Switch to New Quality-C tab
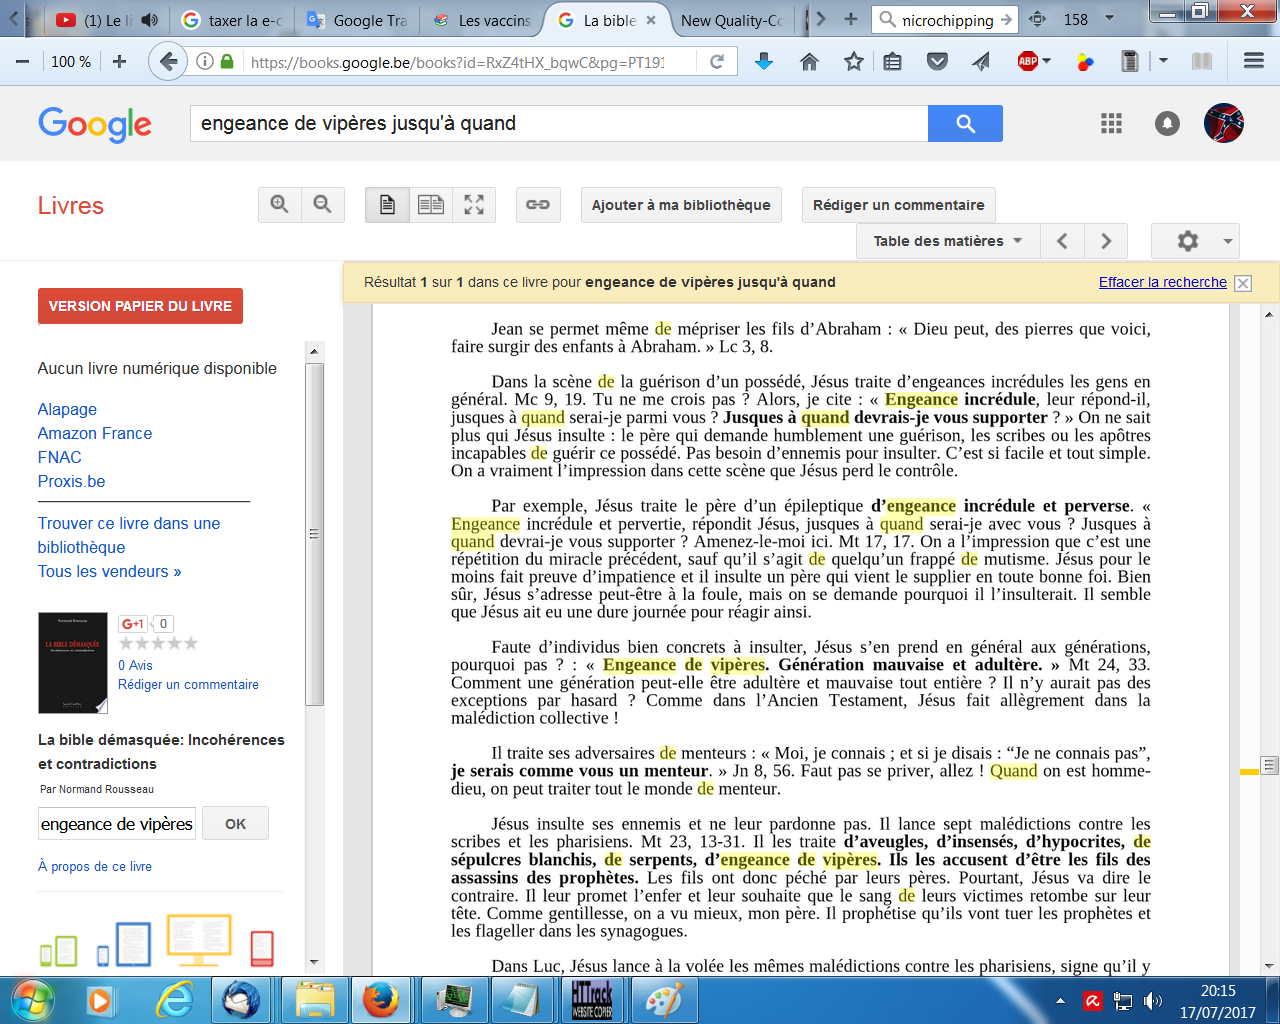This screenshot has height=1024, width=1280. click(x=732, y=20)
